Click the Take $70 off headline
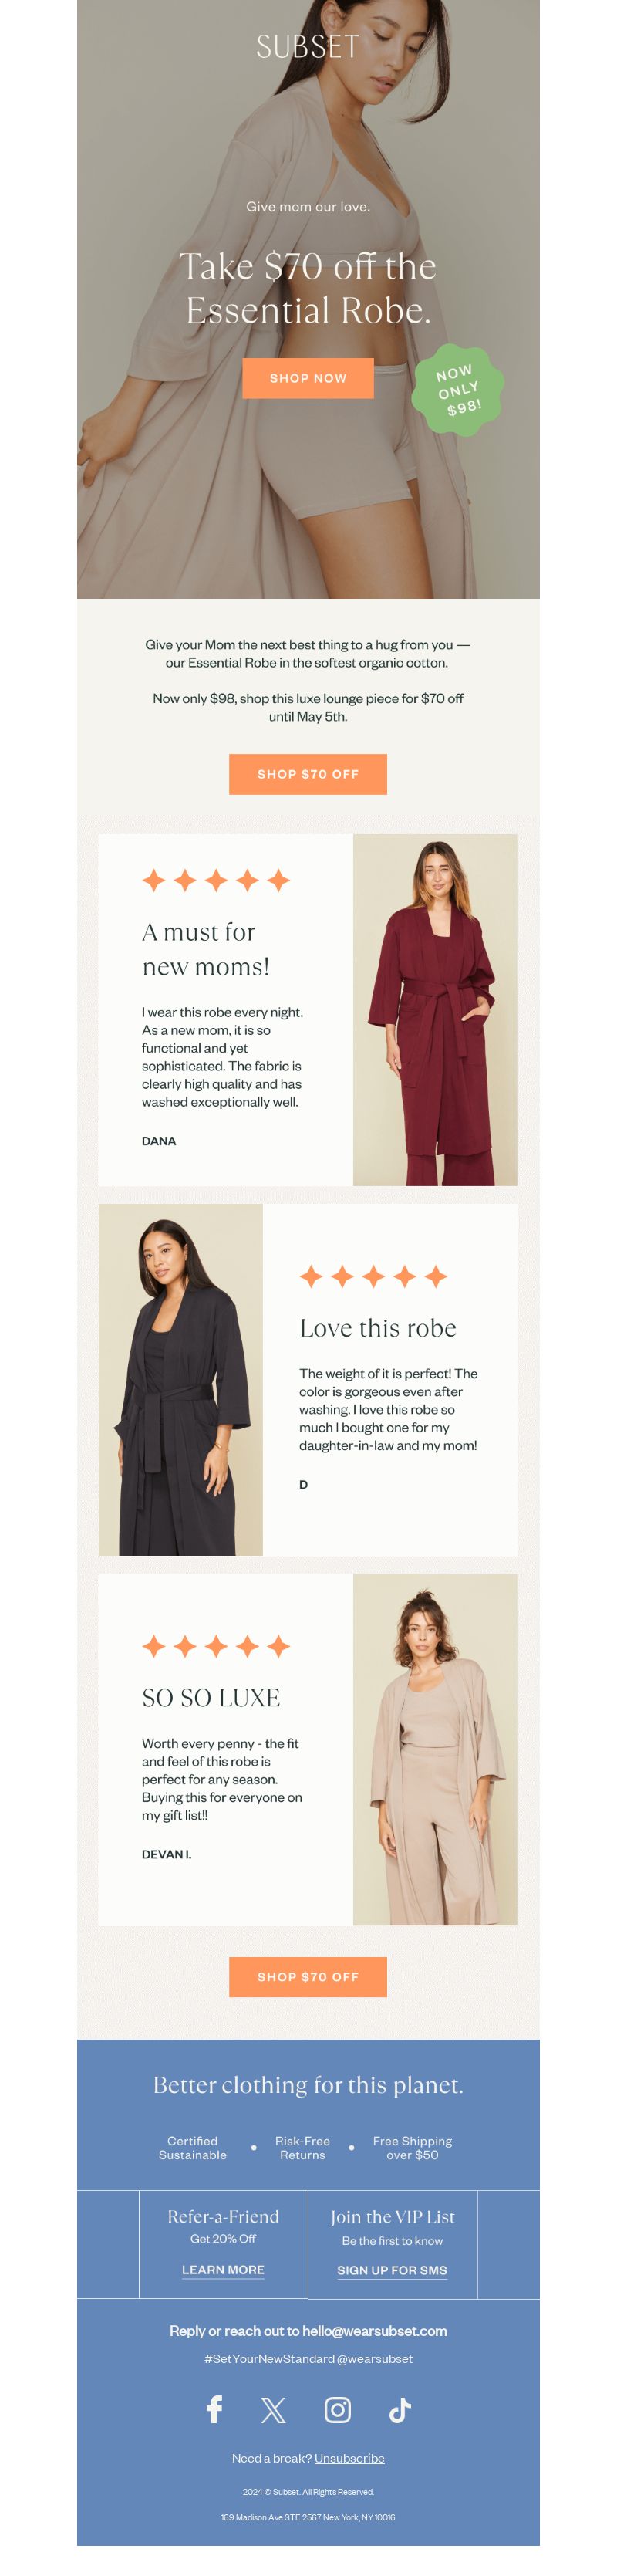 point(308,288)
